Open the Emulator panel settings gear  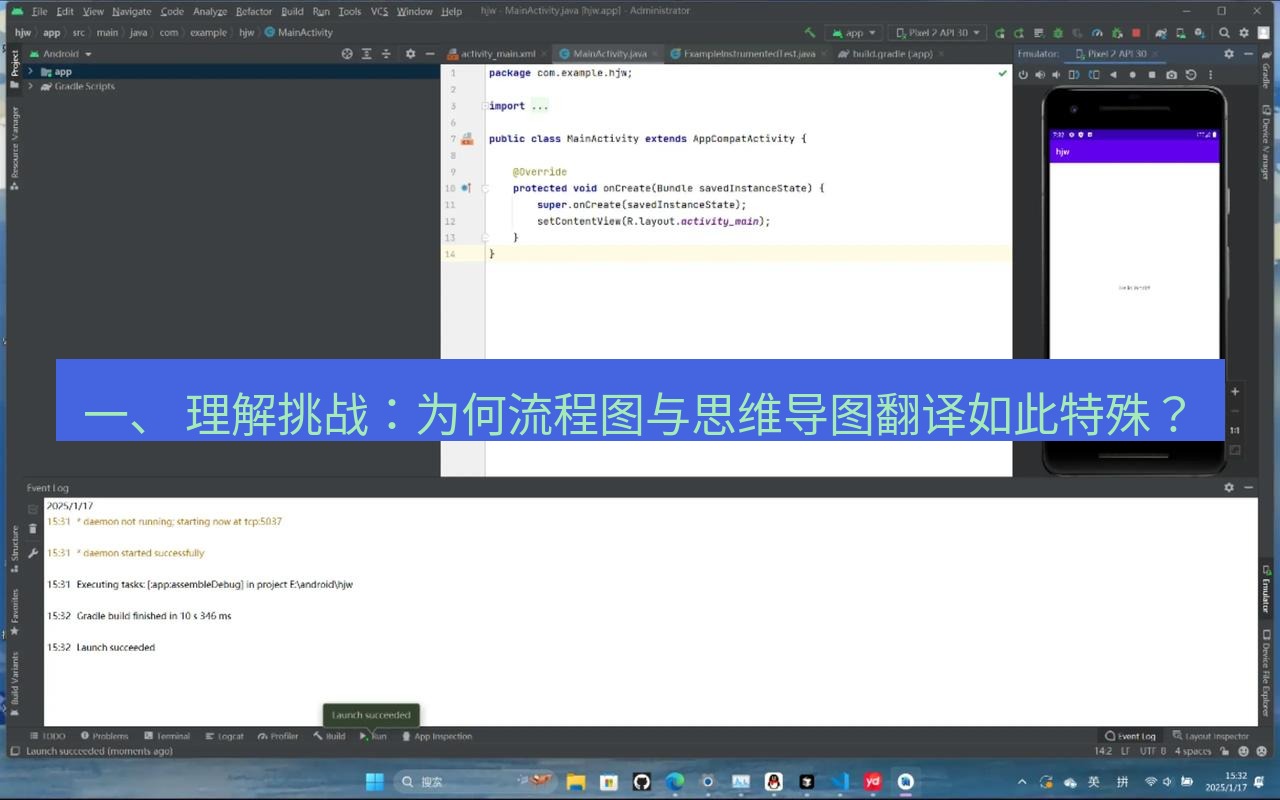pos(1229,54)
